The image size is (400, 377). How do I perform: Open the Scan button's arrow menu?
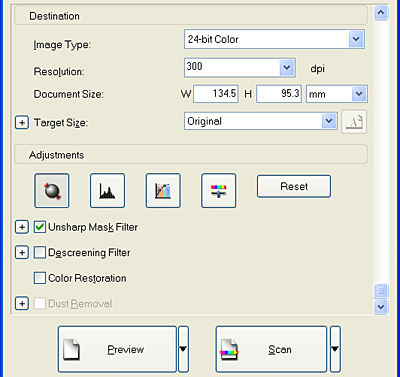[335, 349]
